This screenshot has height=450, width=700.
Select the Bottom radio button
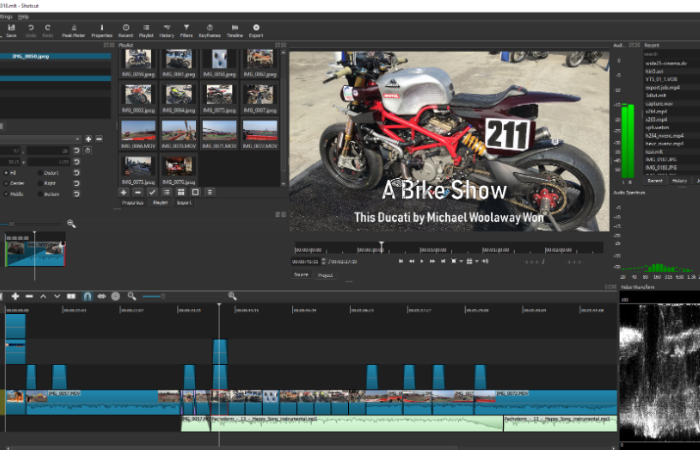(41, 196)
